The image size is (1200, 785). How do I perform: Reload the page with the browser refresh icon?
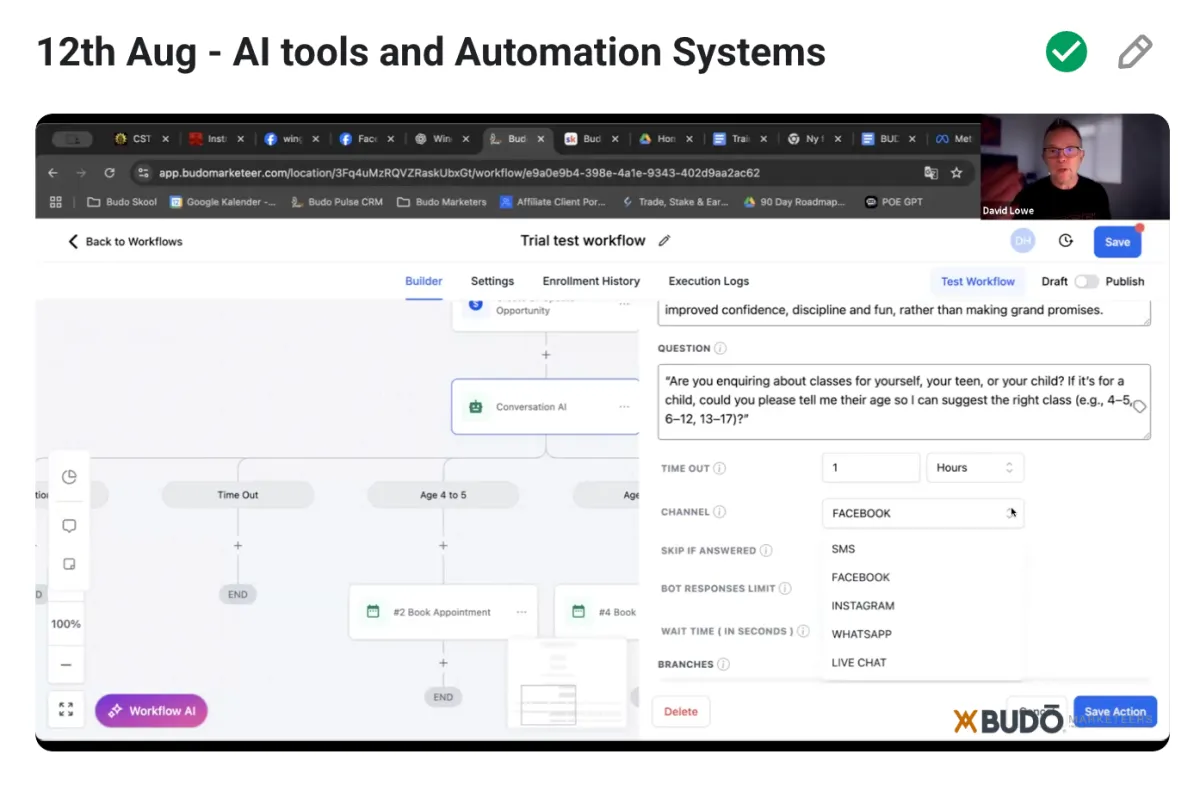109,173
